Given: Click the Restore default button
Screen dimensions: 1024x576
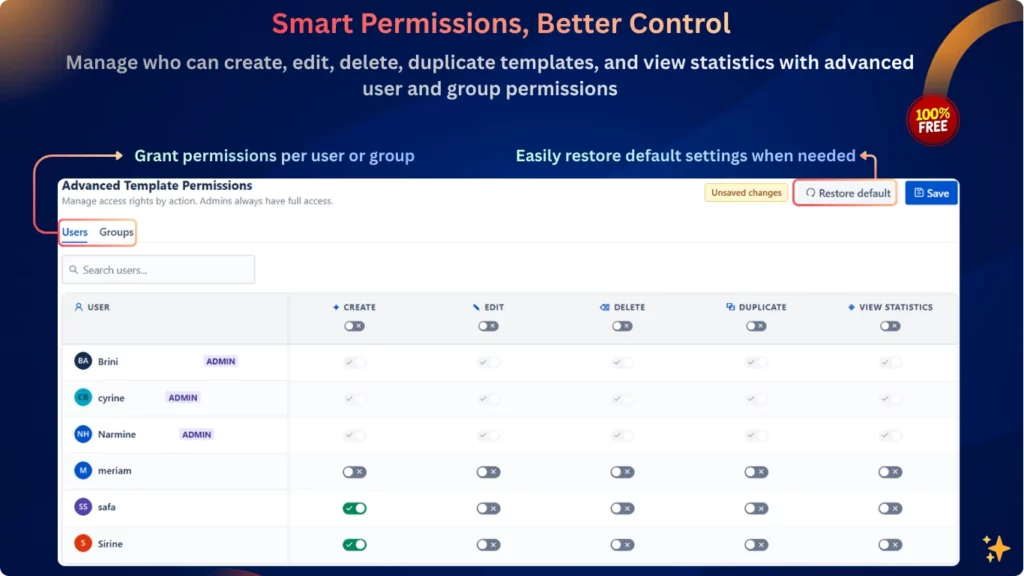Looking at the screenshot, I should [846, 193].
